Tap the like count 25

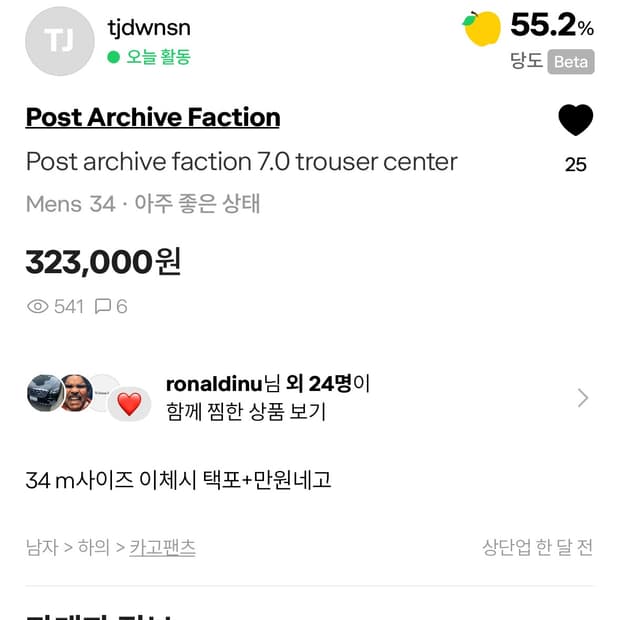(x=575, y=165)
